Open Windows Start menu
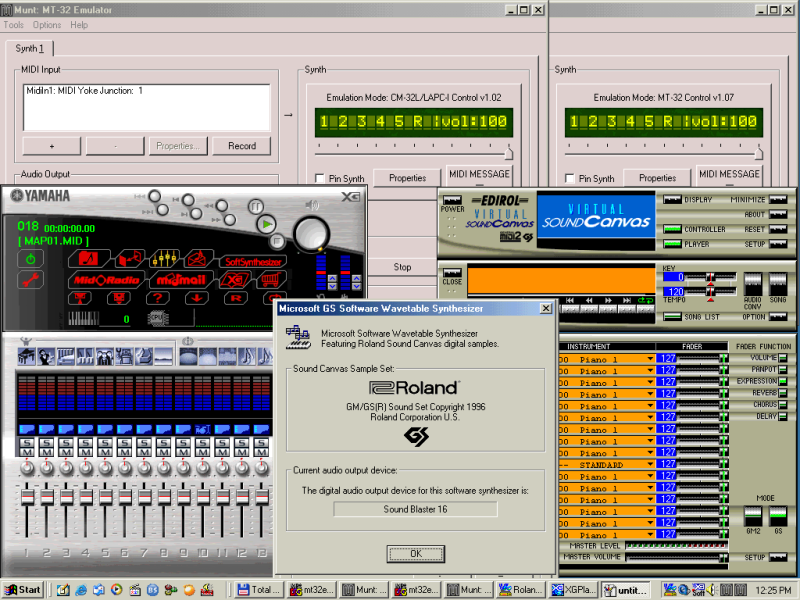800x600 pixels. [x=22, y=590]
